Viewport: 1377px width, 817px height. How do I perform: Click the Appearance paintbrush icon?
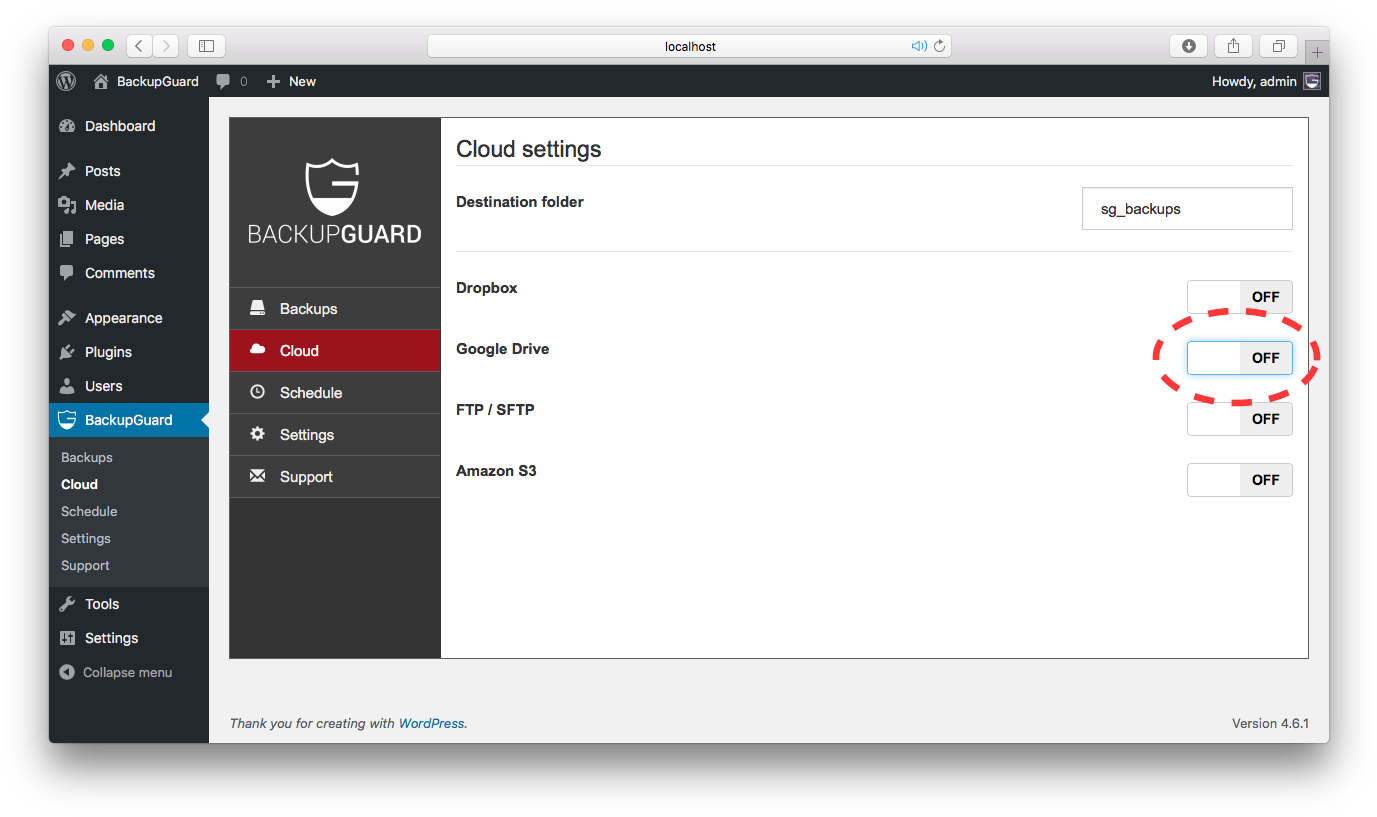click(67, 318)
